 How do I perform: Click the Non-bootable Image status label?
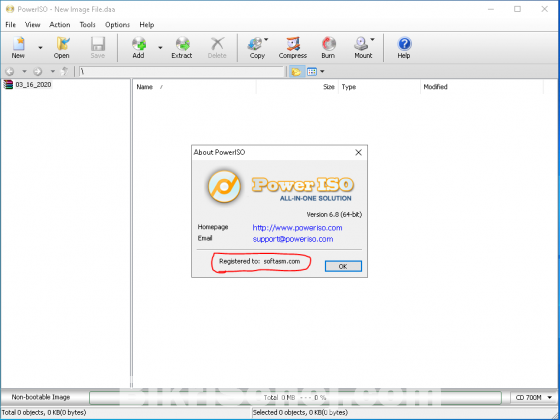pos(41,397)
